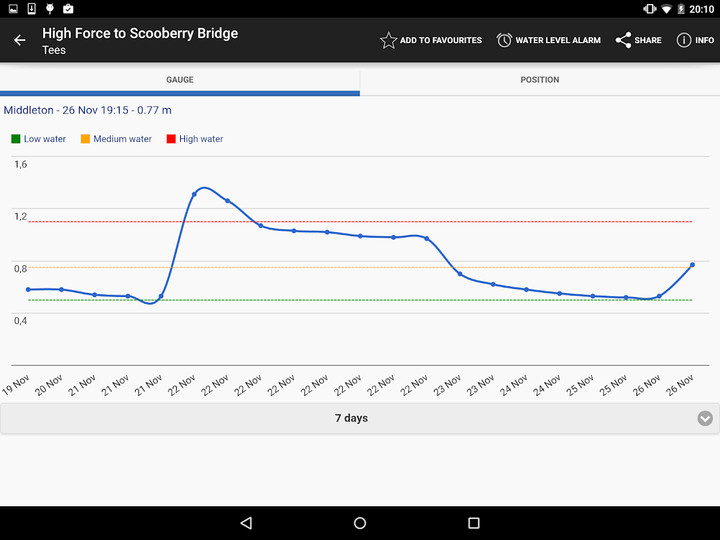Switch to the Position tab
This screenshot has width=720, height=540.
click(540, 80)
